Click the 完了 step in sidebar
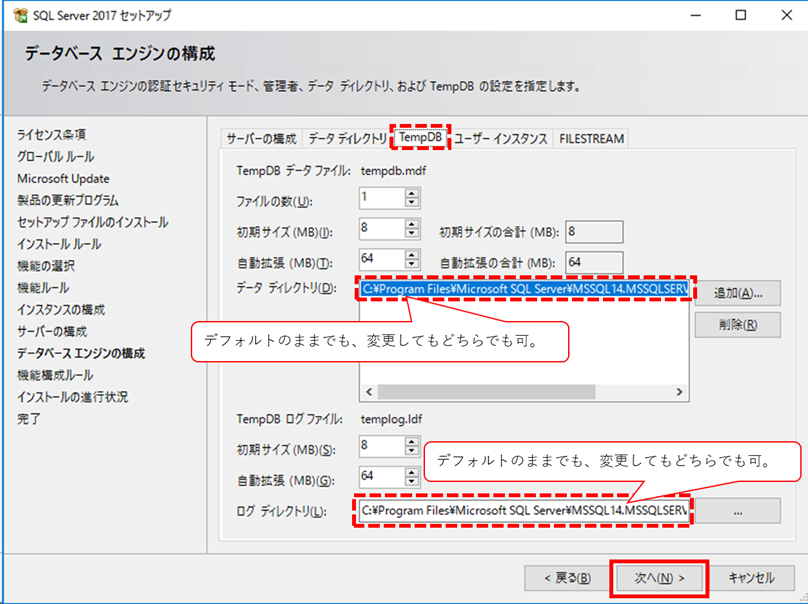The height and width of the screenshot is (604, 808). [29, 419]
